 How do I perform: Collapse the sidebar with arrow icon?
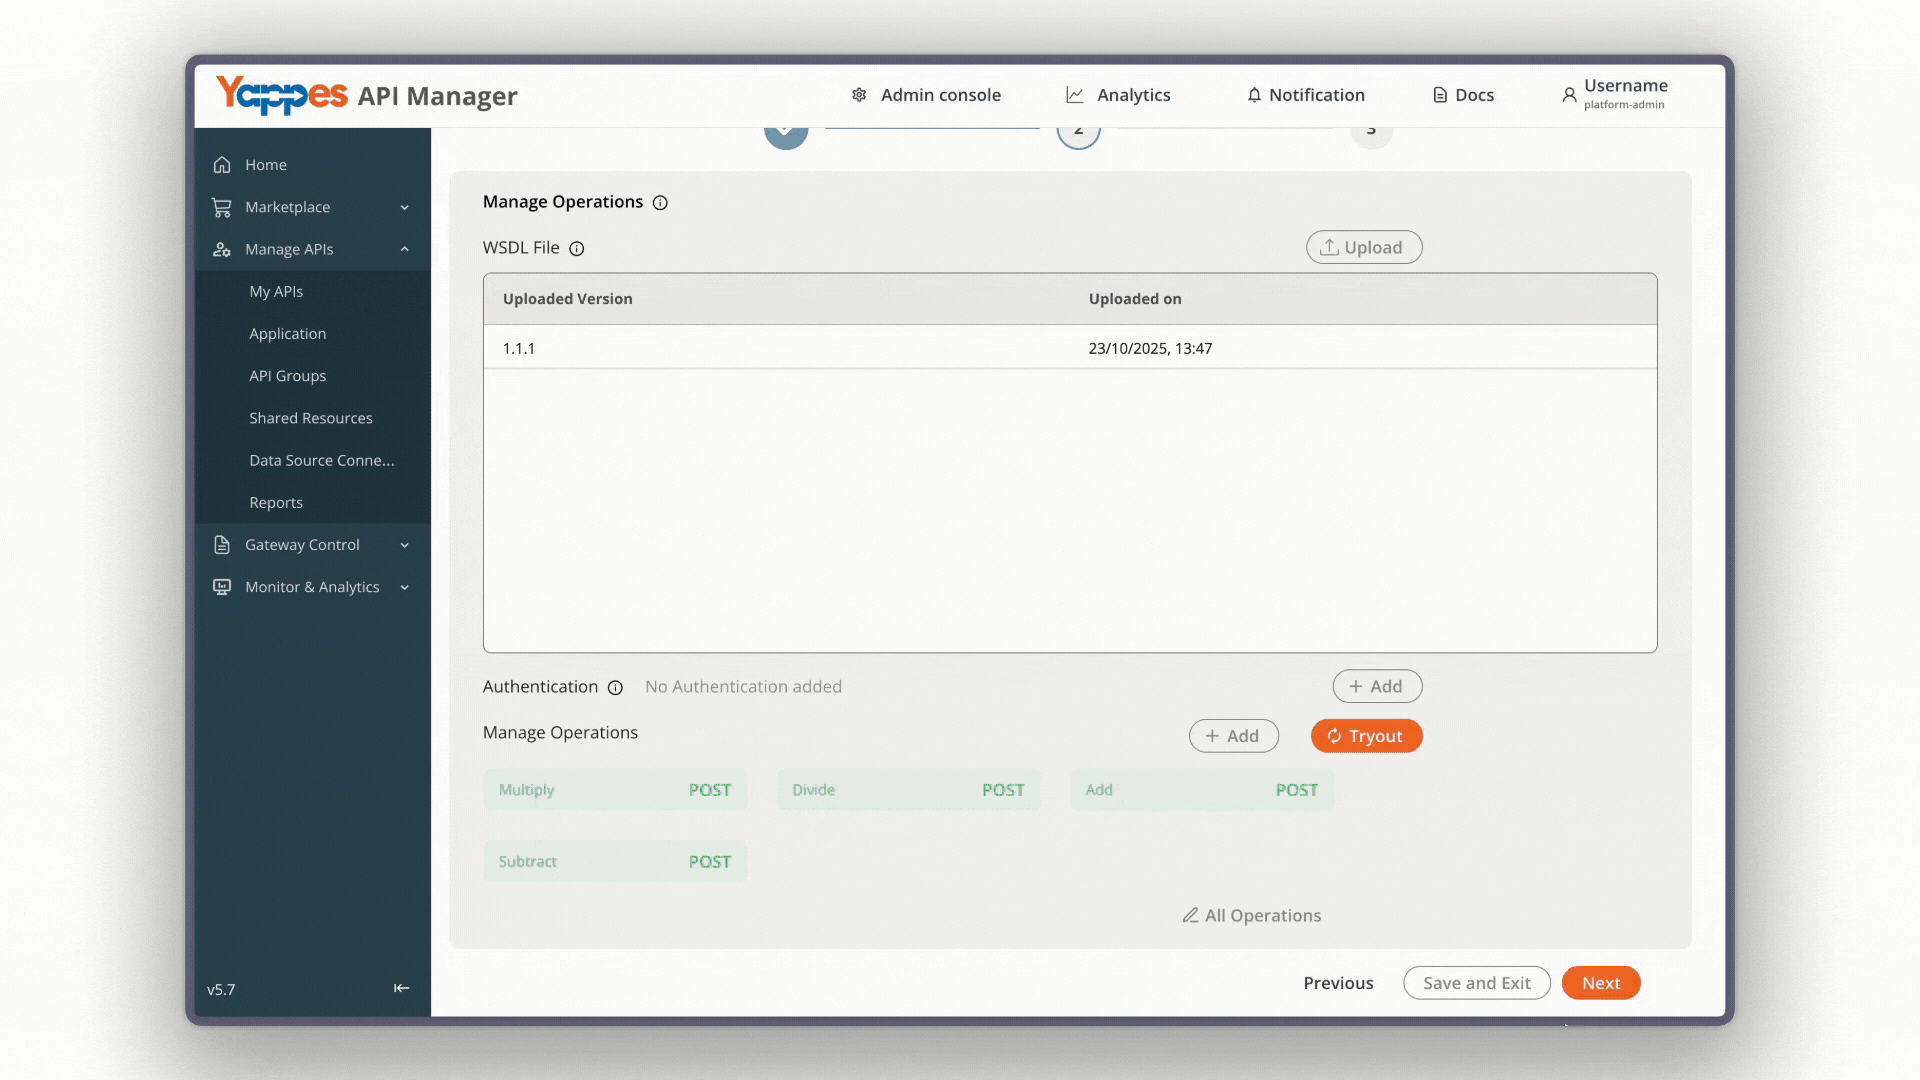click(402, 988)
